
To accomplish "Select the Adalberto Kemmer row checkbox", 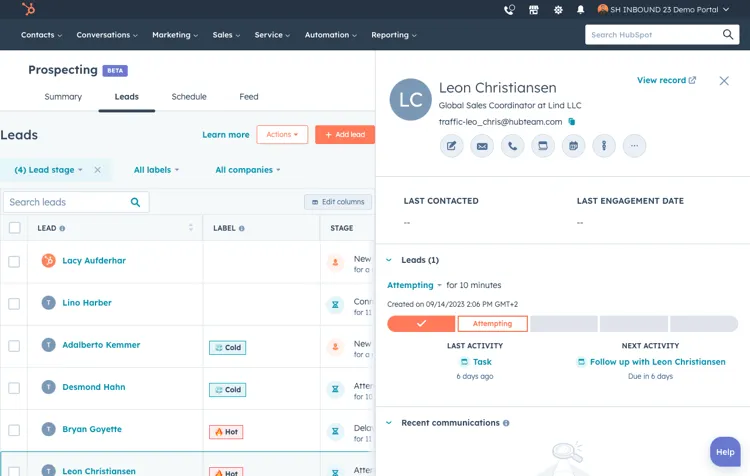I will [14, 345].
